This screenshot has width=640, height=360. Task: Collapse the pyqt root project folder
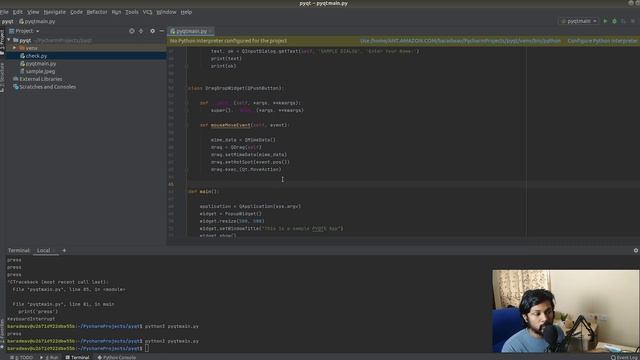pyautogui.click(x=9, y=40)
